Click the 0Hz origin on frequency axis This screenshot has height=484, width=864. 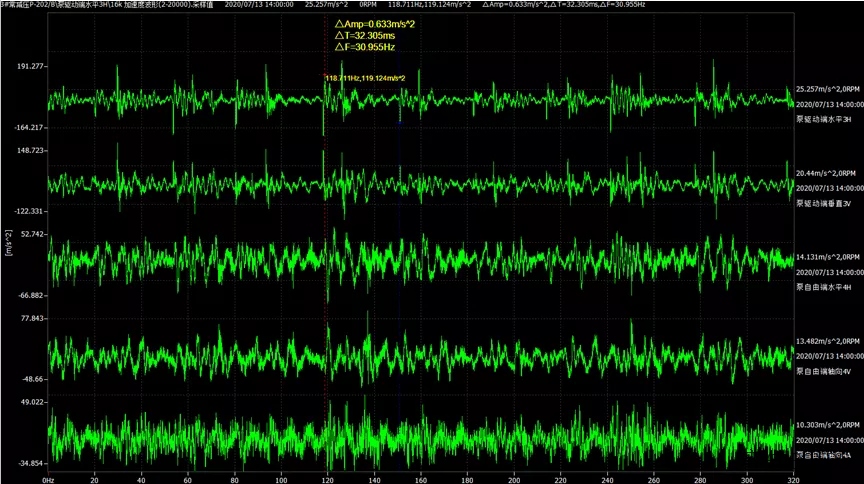click(48, 479)
